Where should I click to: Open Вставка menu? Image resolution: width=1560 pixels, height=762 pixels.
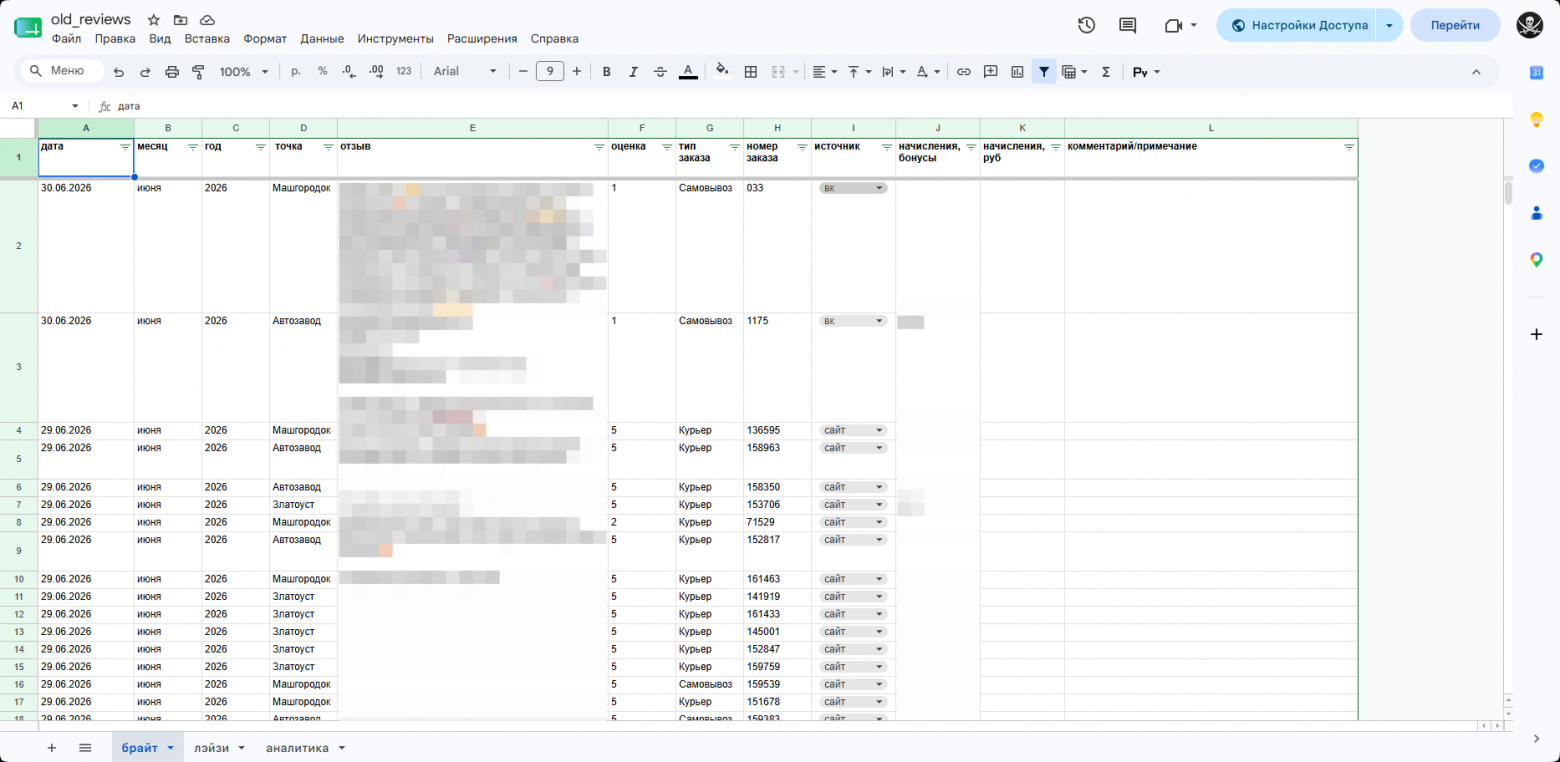pos(207,39)
